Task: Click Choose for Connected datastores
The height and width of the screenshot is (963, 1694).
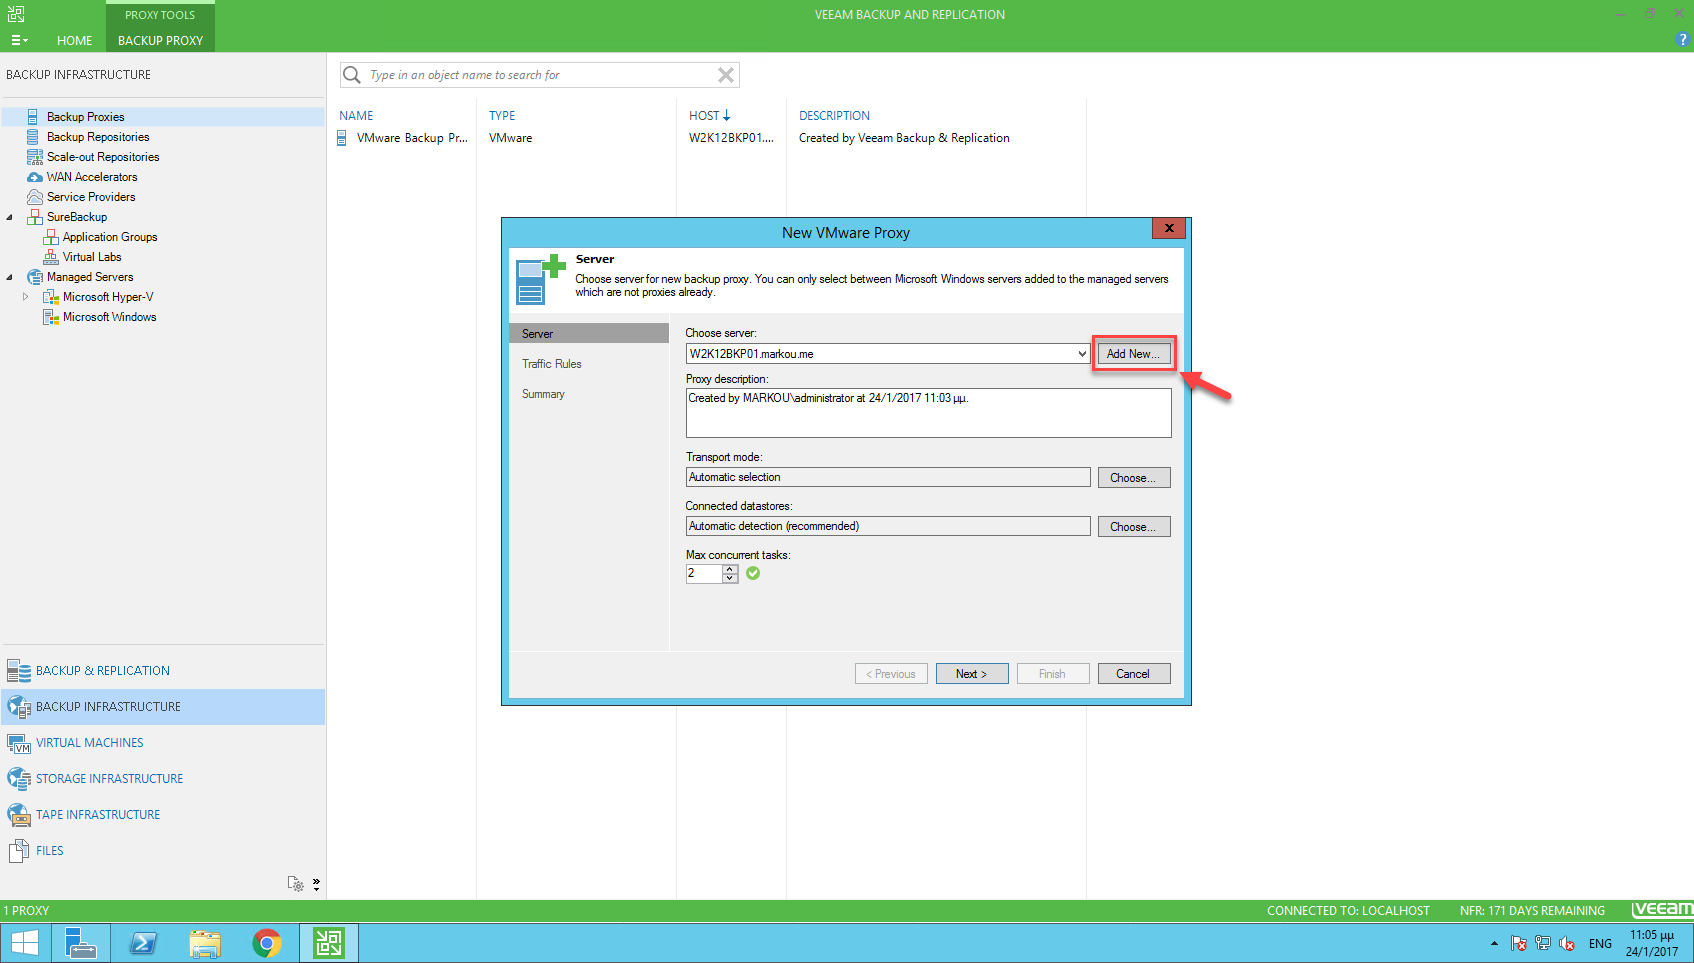Action: tap(1134, 527)
